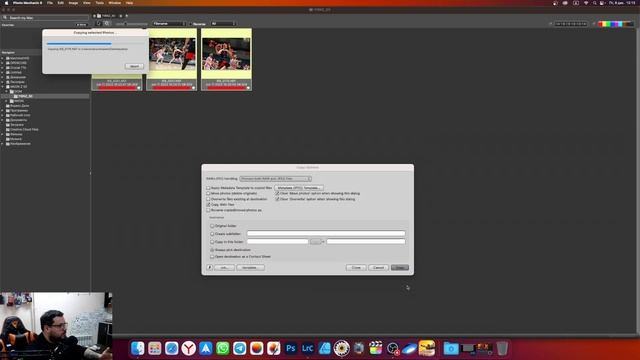Open the Filename sort dropdown

click(169, 24)
